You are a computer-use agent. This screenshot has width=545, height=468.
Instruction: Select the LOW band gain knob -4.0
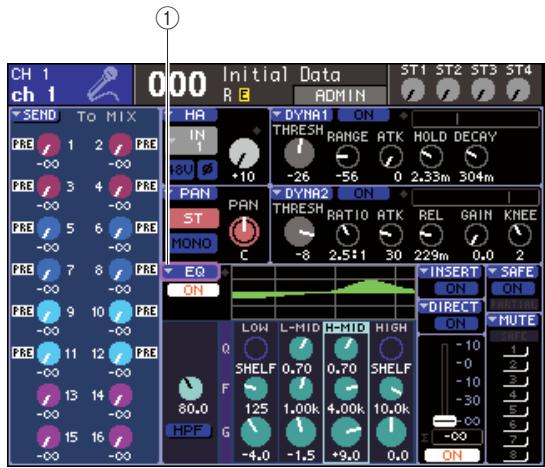pos(256,432)
